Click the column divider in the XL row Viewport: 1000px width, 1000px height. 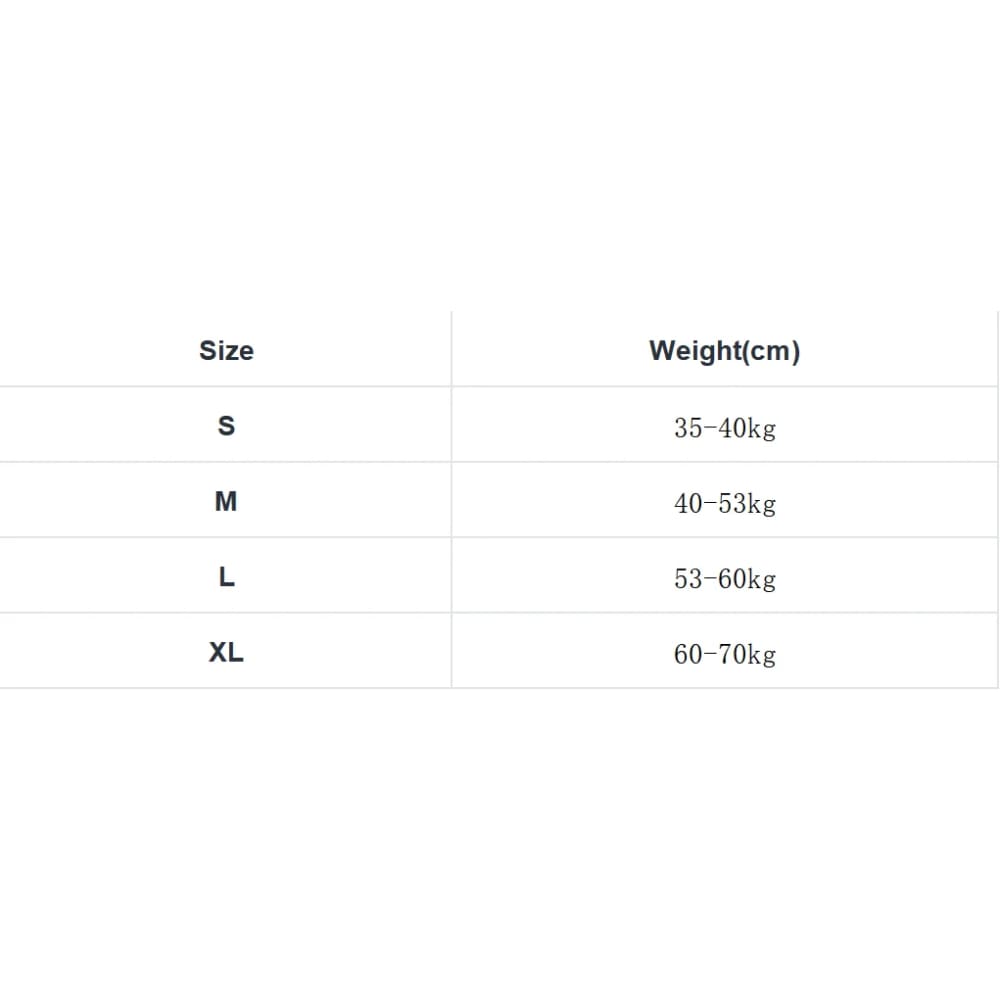point(451,652)
